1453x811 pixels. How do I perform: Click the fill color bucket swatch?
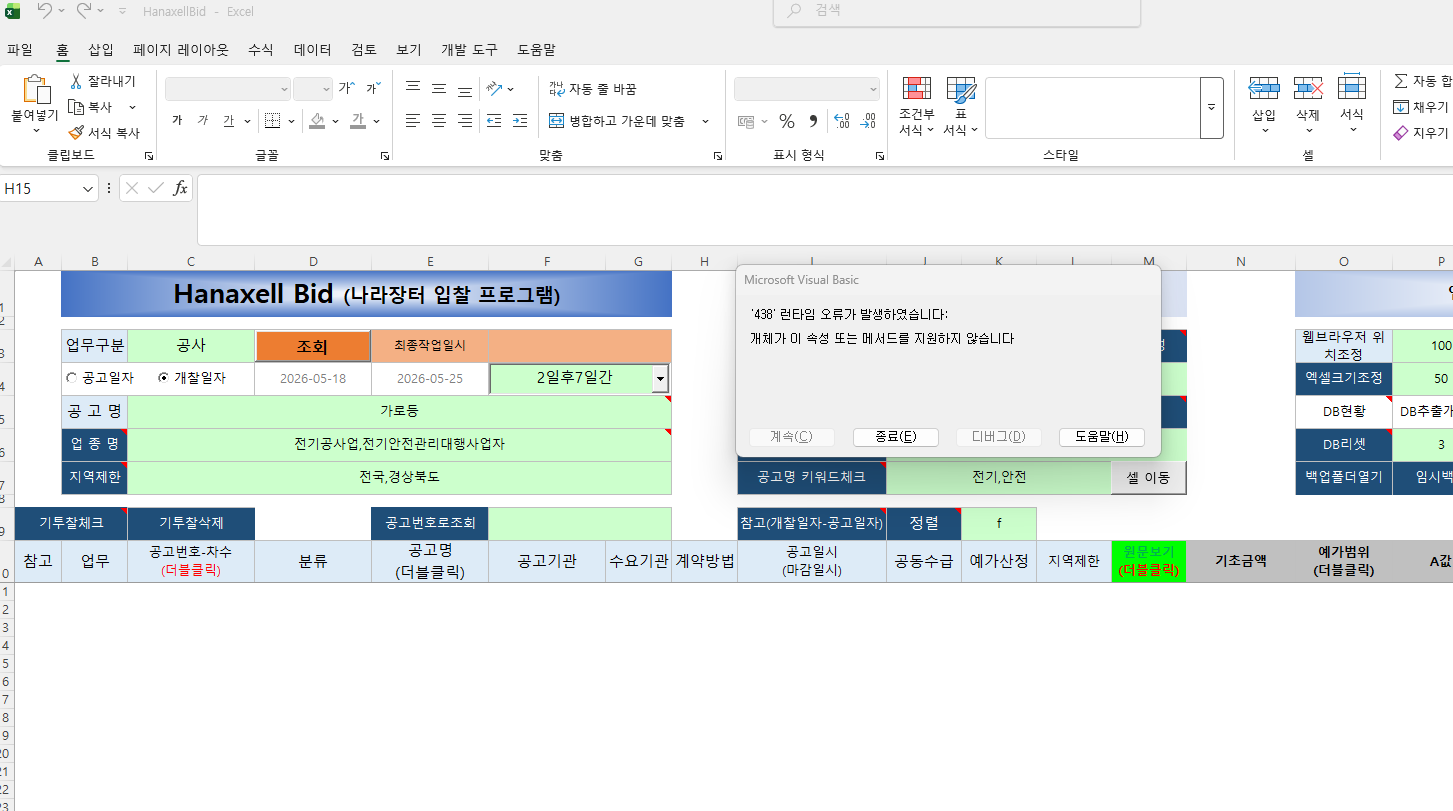(x=318, y=121)
